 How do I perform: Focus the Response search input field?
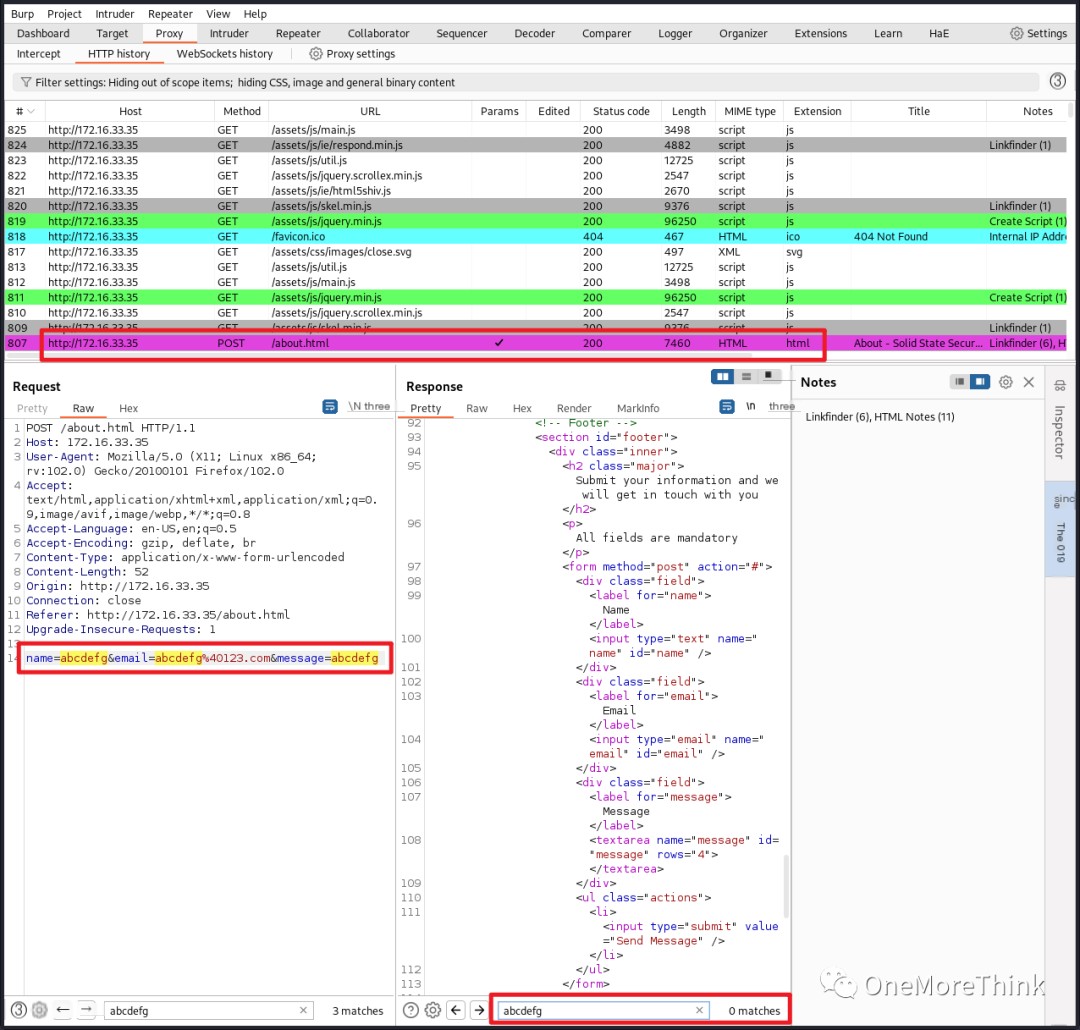pos(603,1010)
